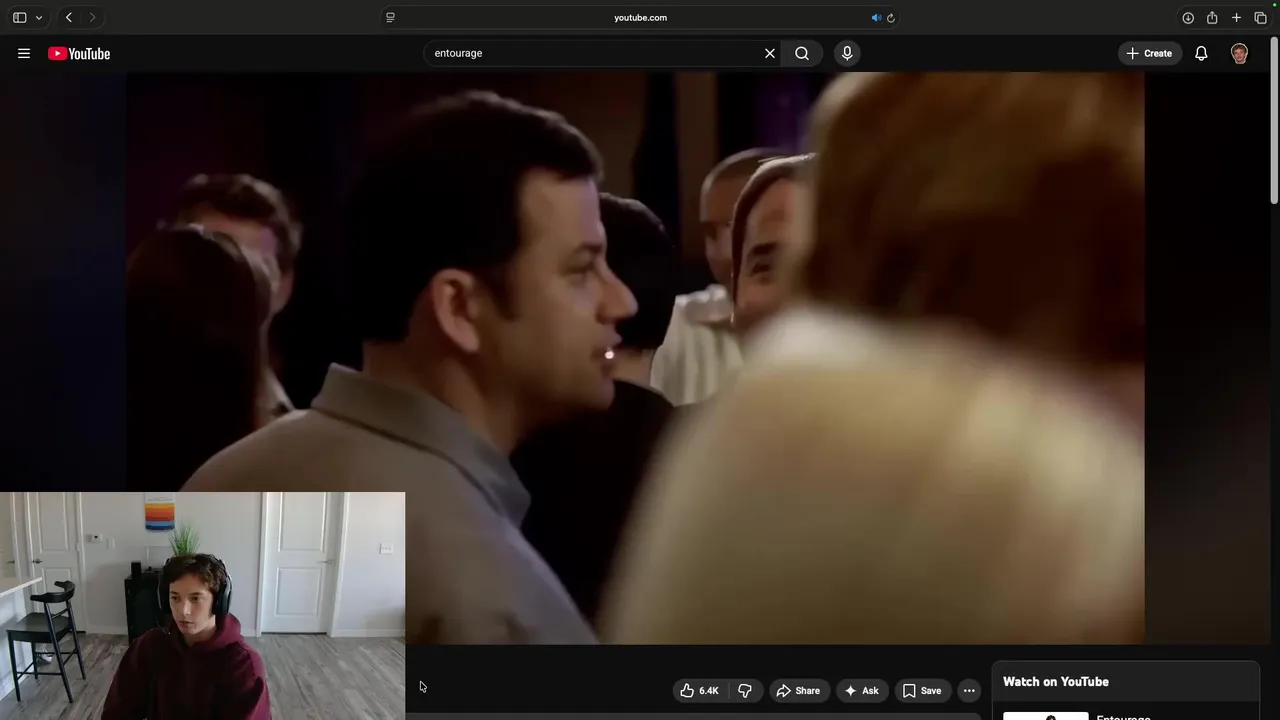Image resolution: width=1280 pixels, height=720 pixels.
Task: Show Safari downloads
Action: [x=1188, y=17]
